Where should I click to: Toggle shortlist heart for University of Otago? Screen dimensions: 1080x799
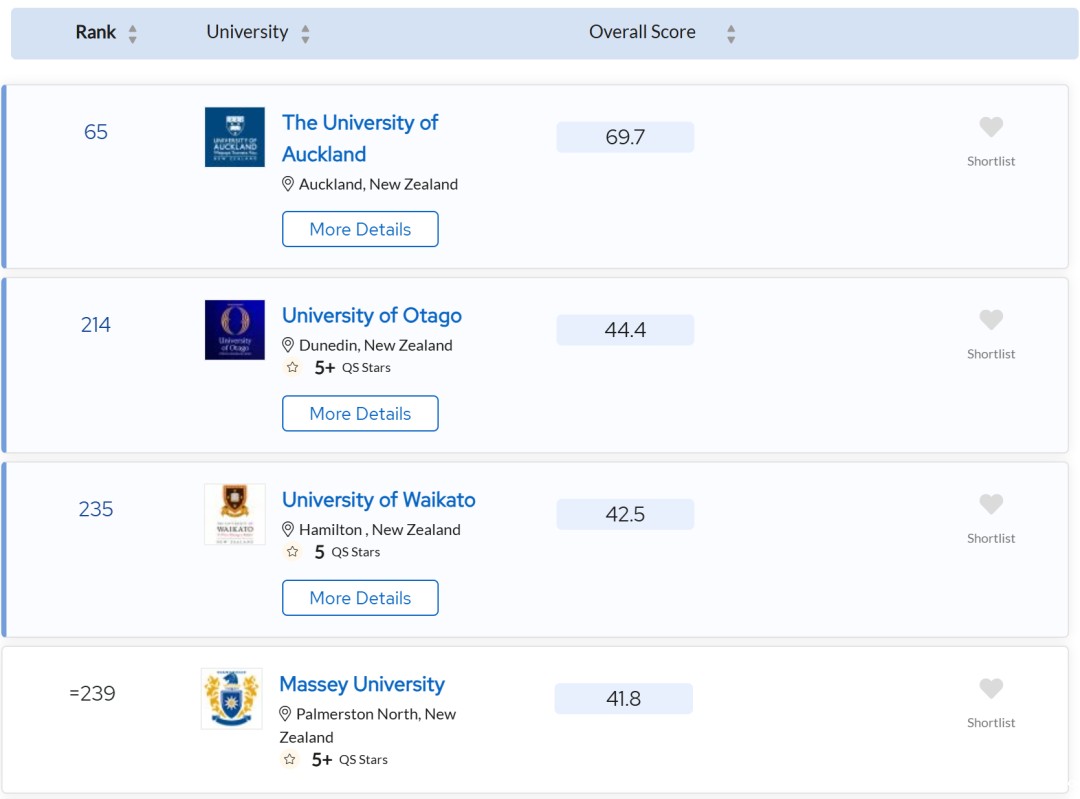(x=990, y=320)
